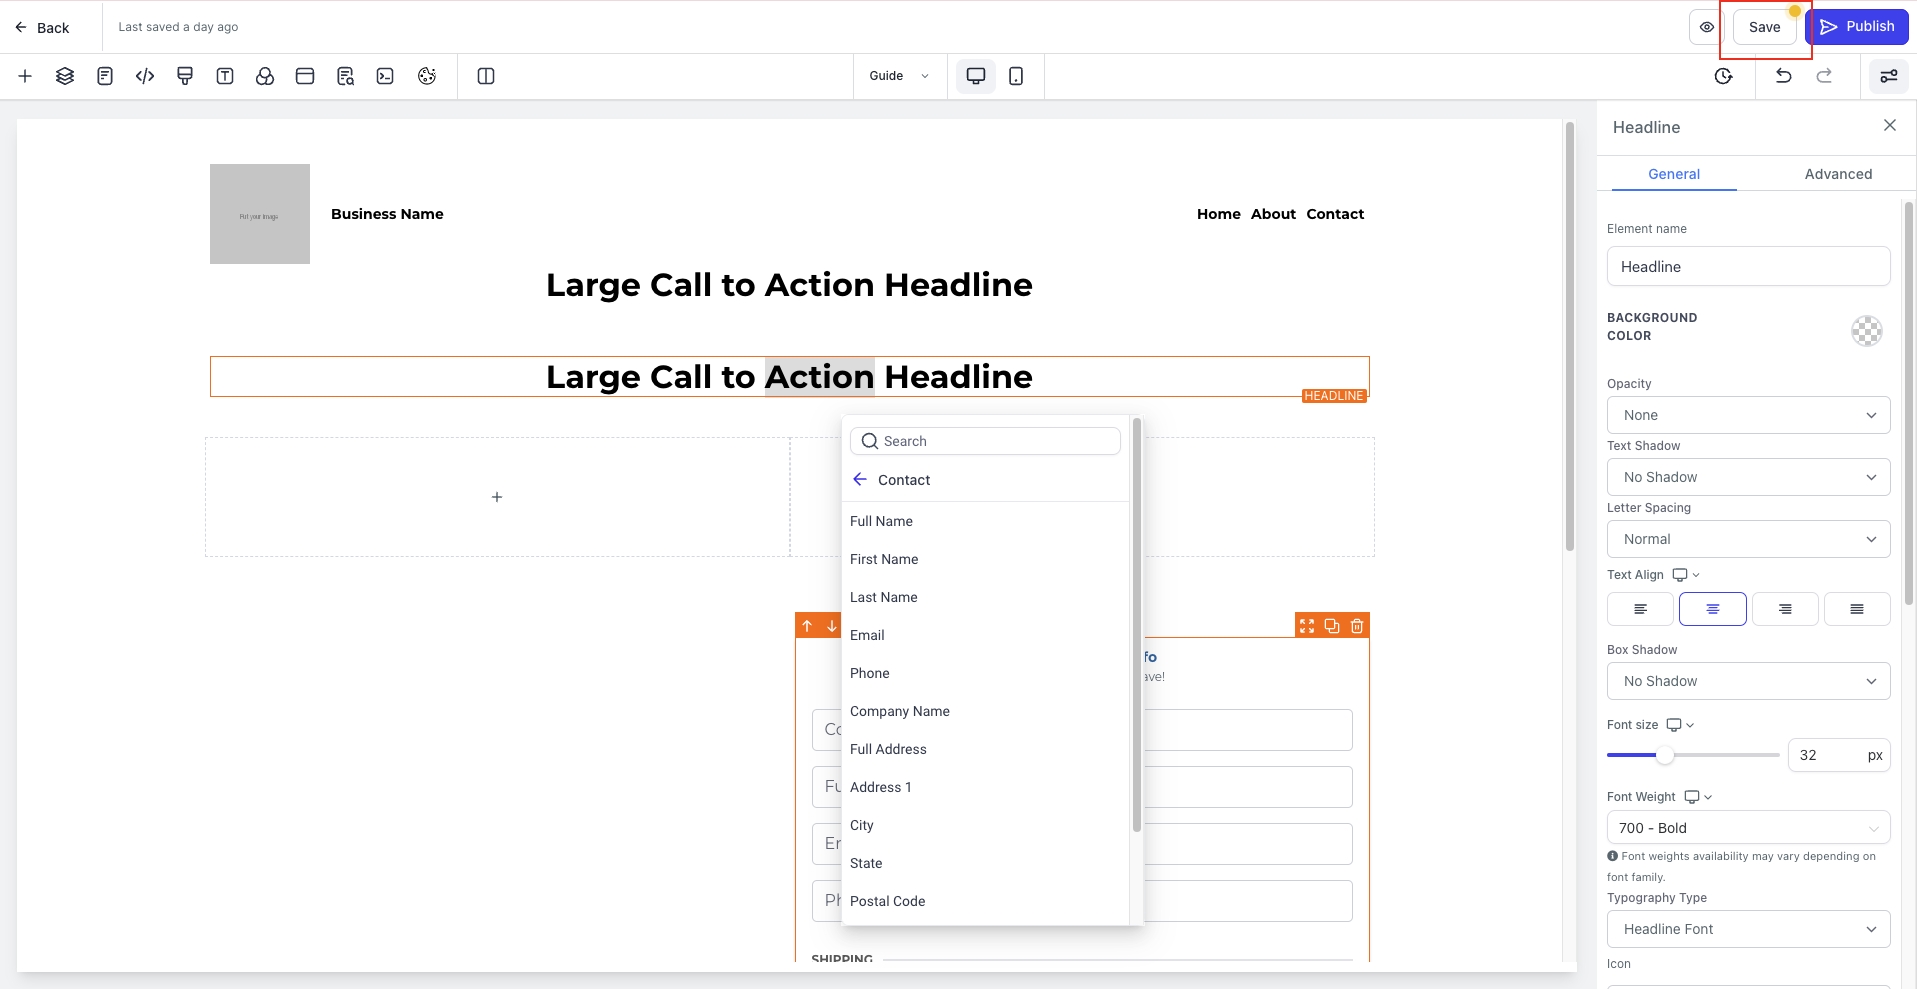1917x989 pixels.
Task: Open the background color swatch
Action: [1866, 331]
